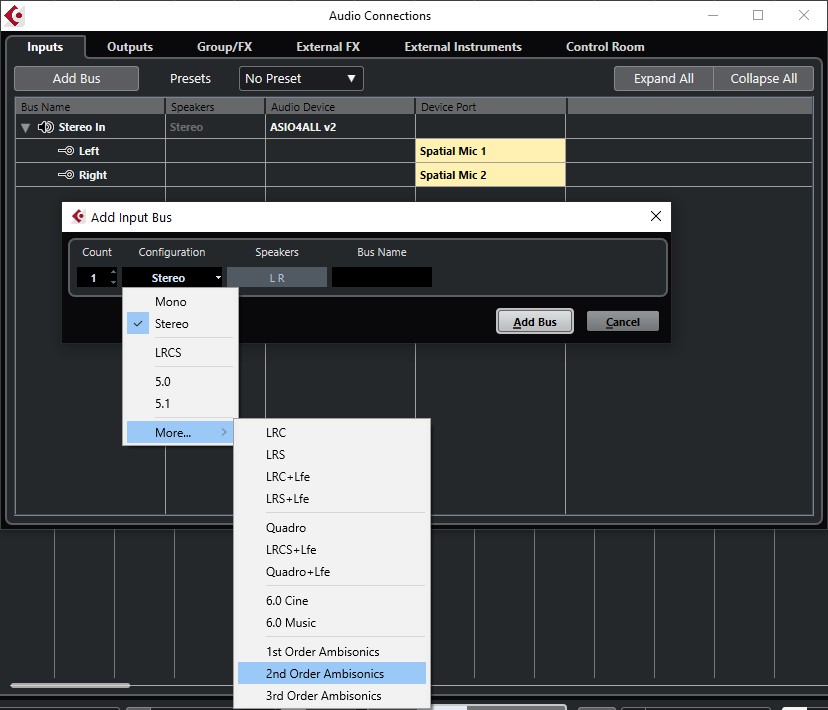Screen dimensions: 828x710
Task: Collapse the Stereo In bus tree
Action: coord(25,128)
